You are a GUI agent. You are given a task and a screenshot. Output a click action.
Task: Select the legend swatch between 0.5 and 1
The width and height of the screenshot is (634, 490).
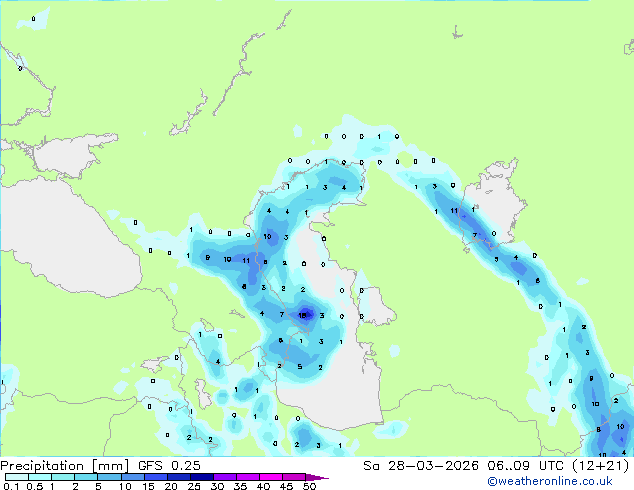[x=40, y=477]
